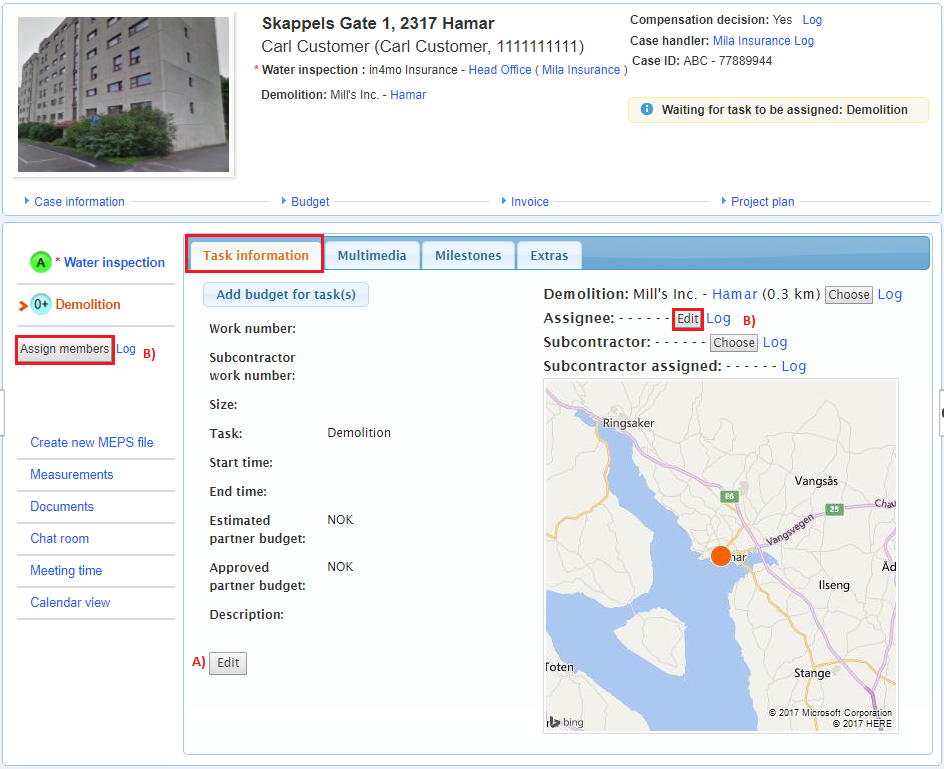Select the Extras tab
Viewport: 944px width, 769px height.
click(x=549, y=256)
